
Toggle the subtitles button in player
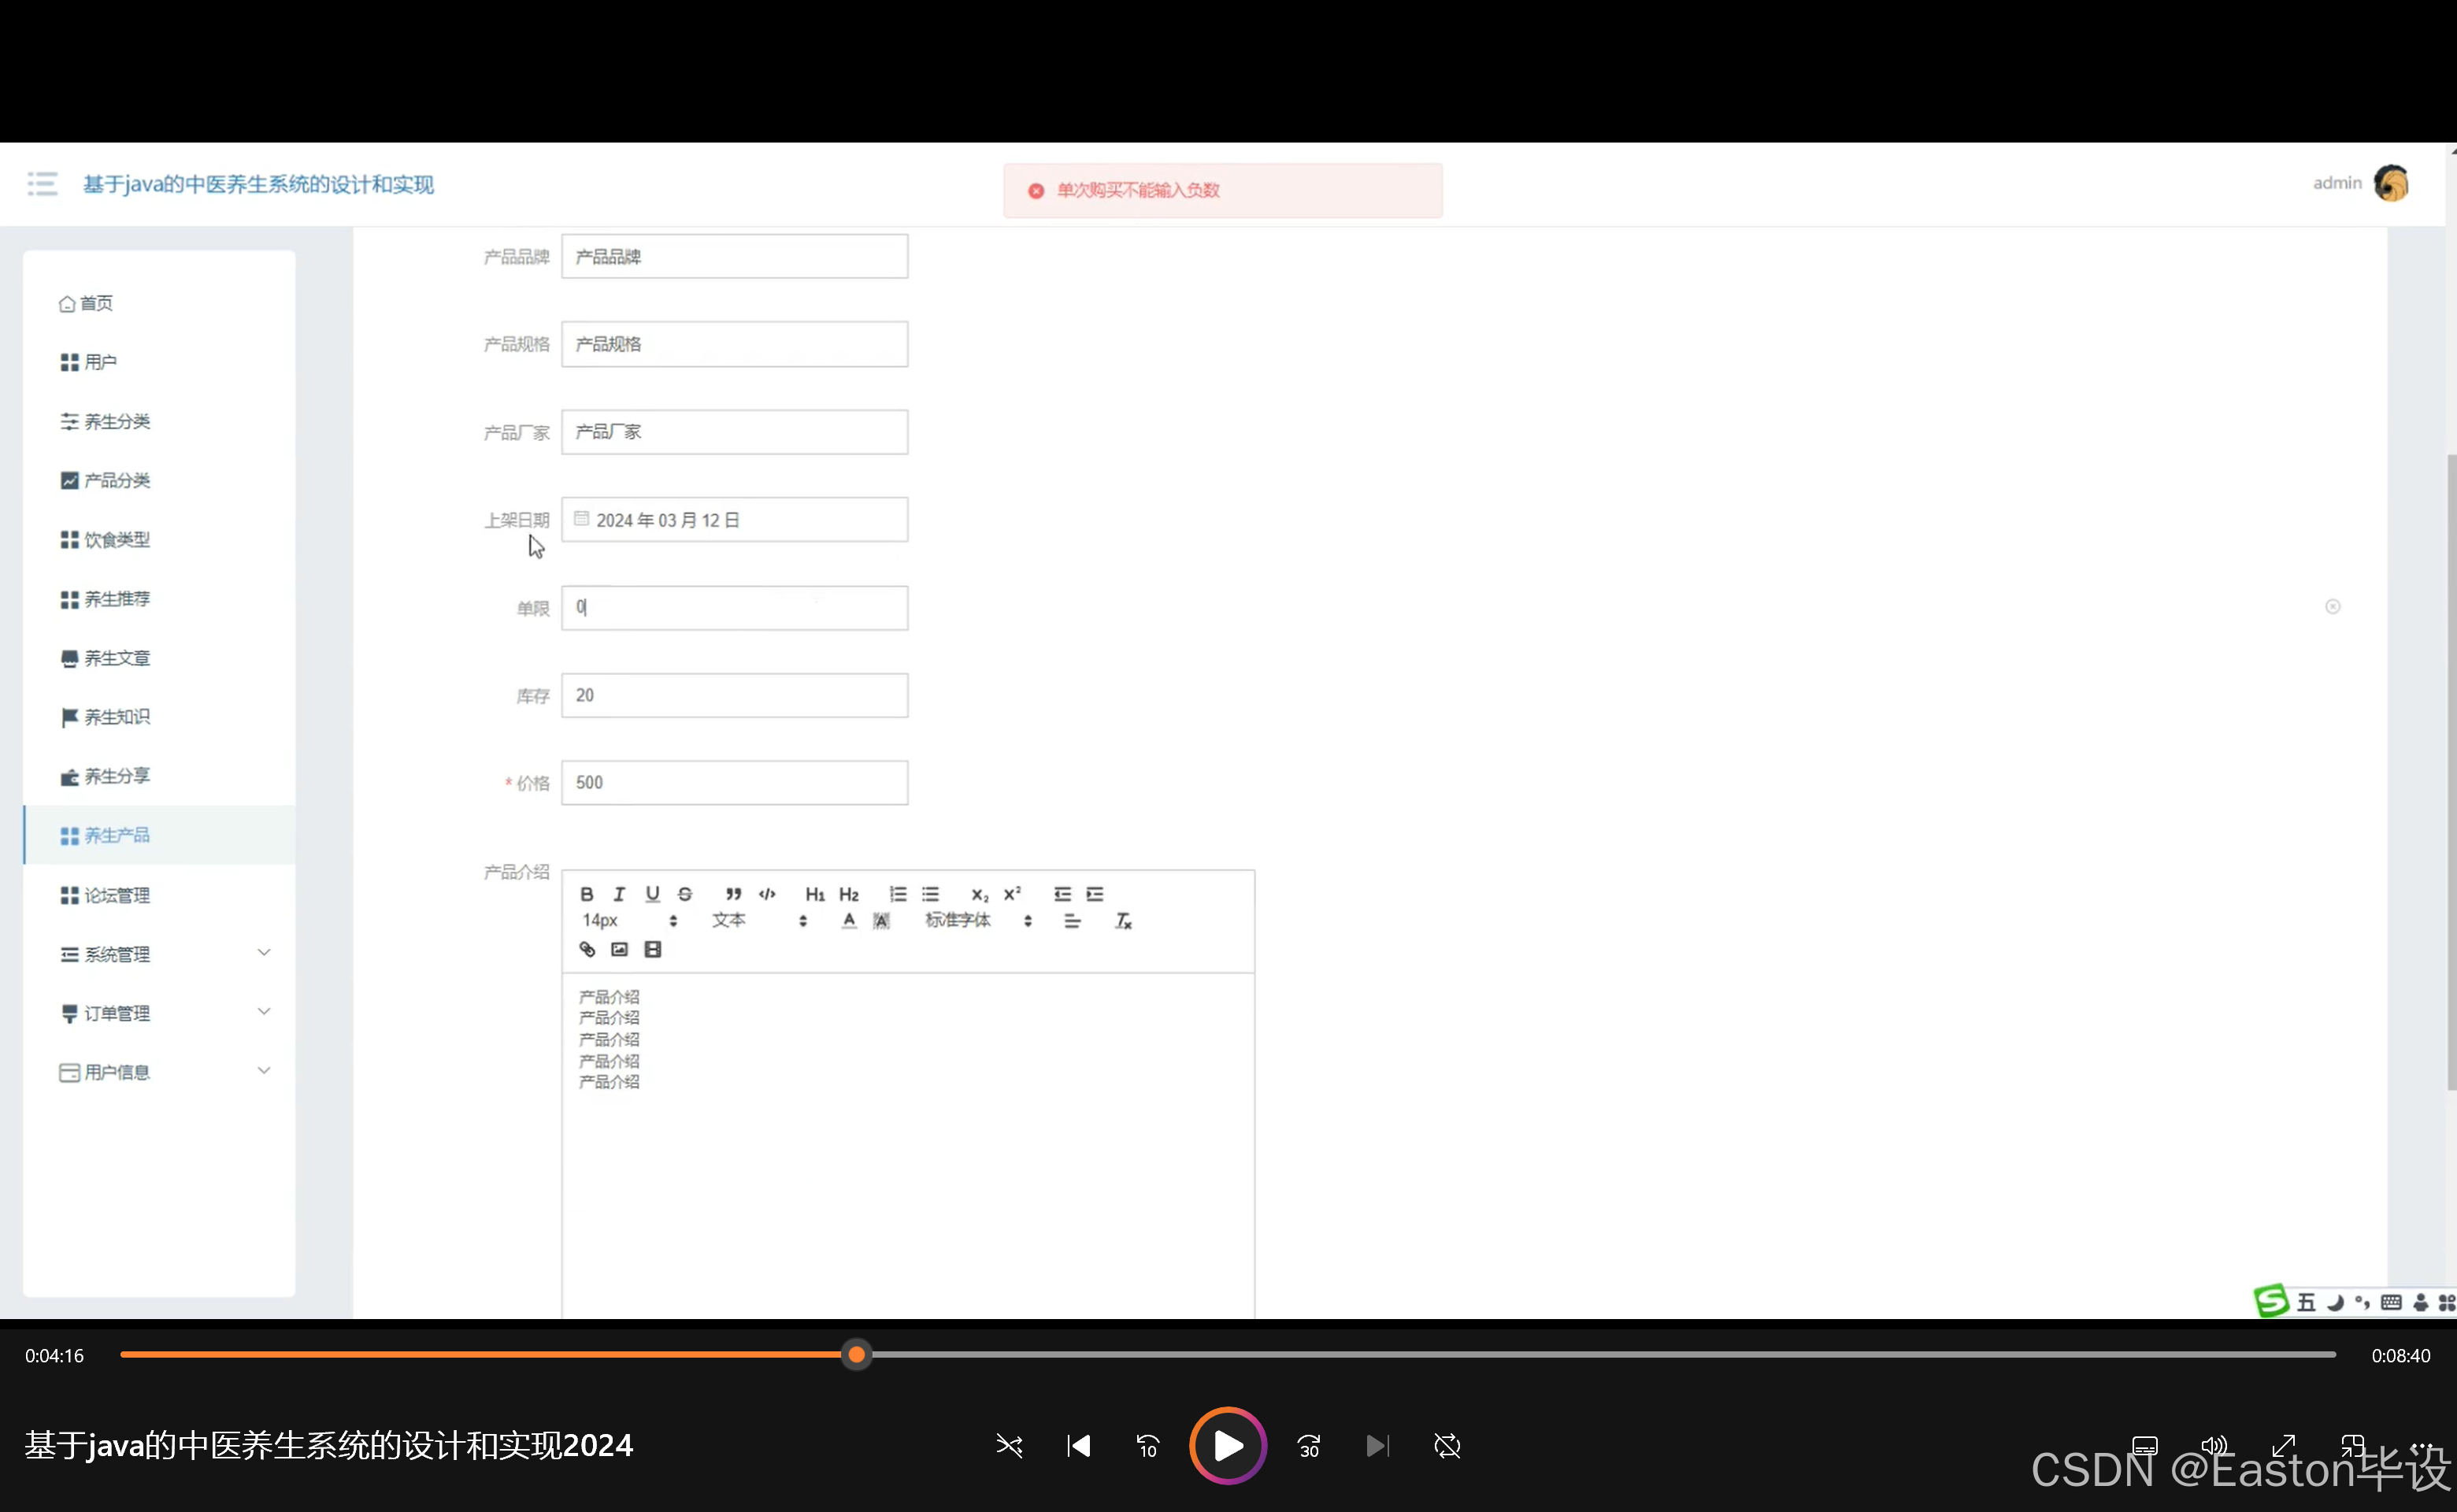point(2144,1446)
